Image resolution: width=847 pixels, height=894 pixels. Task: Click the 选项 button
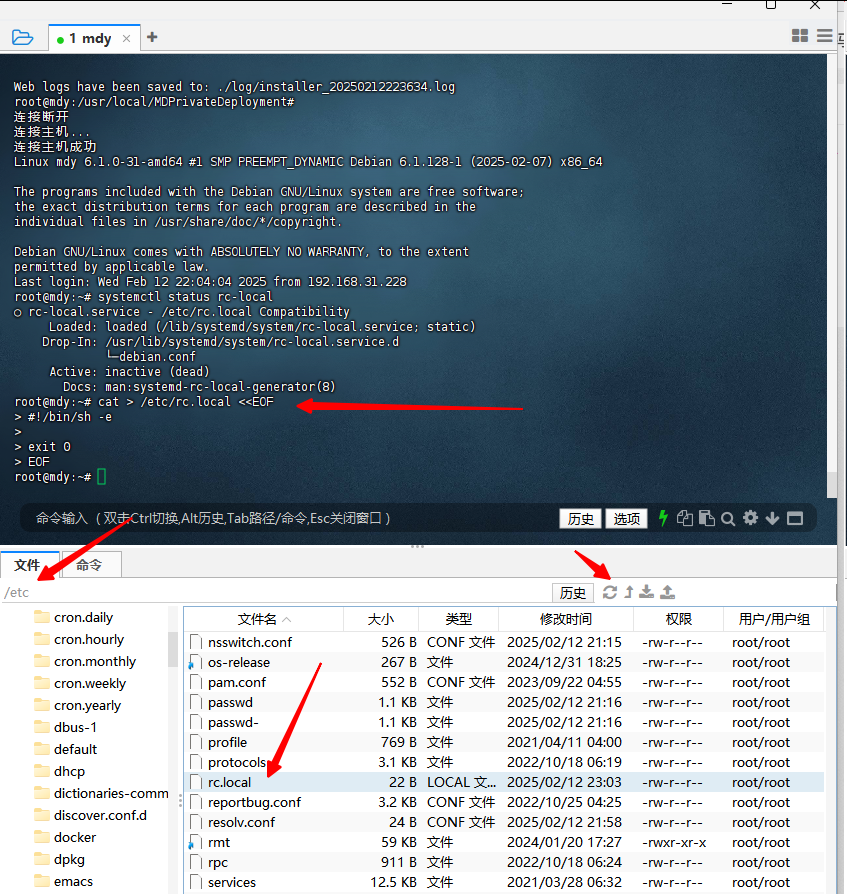coord(626,518)
